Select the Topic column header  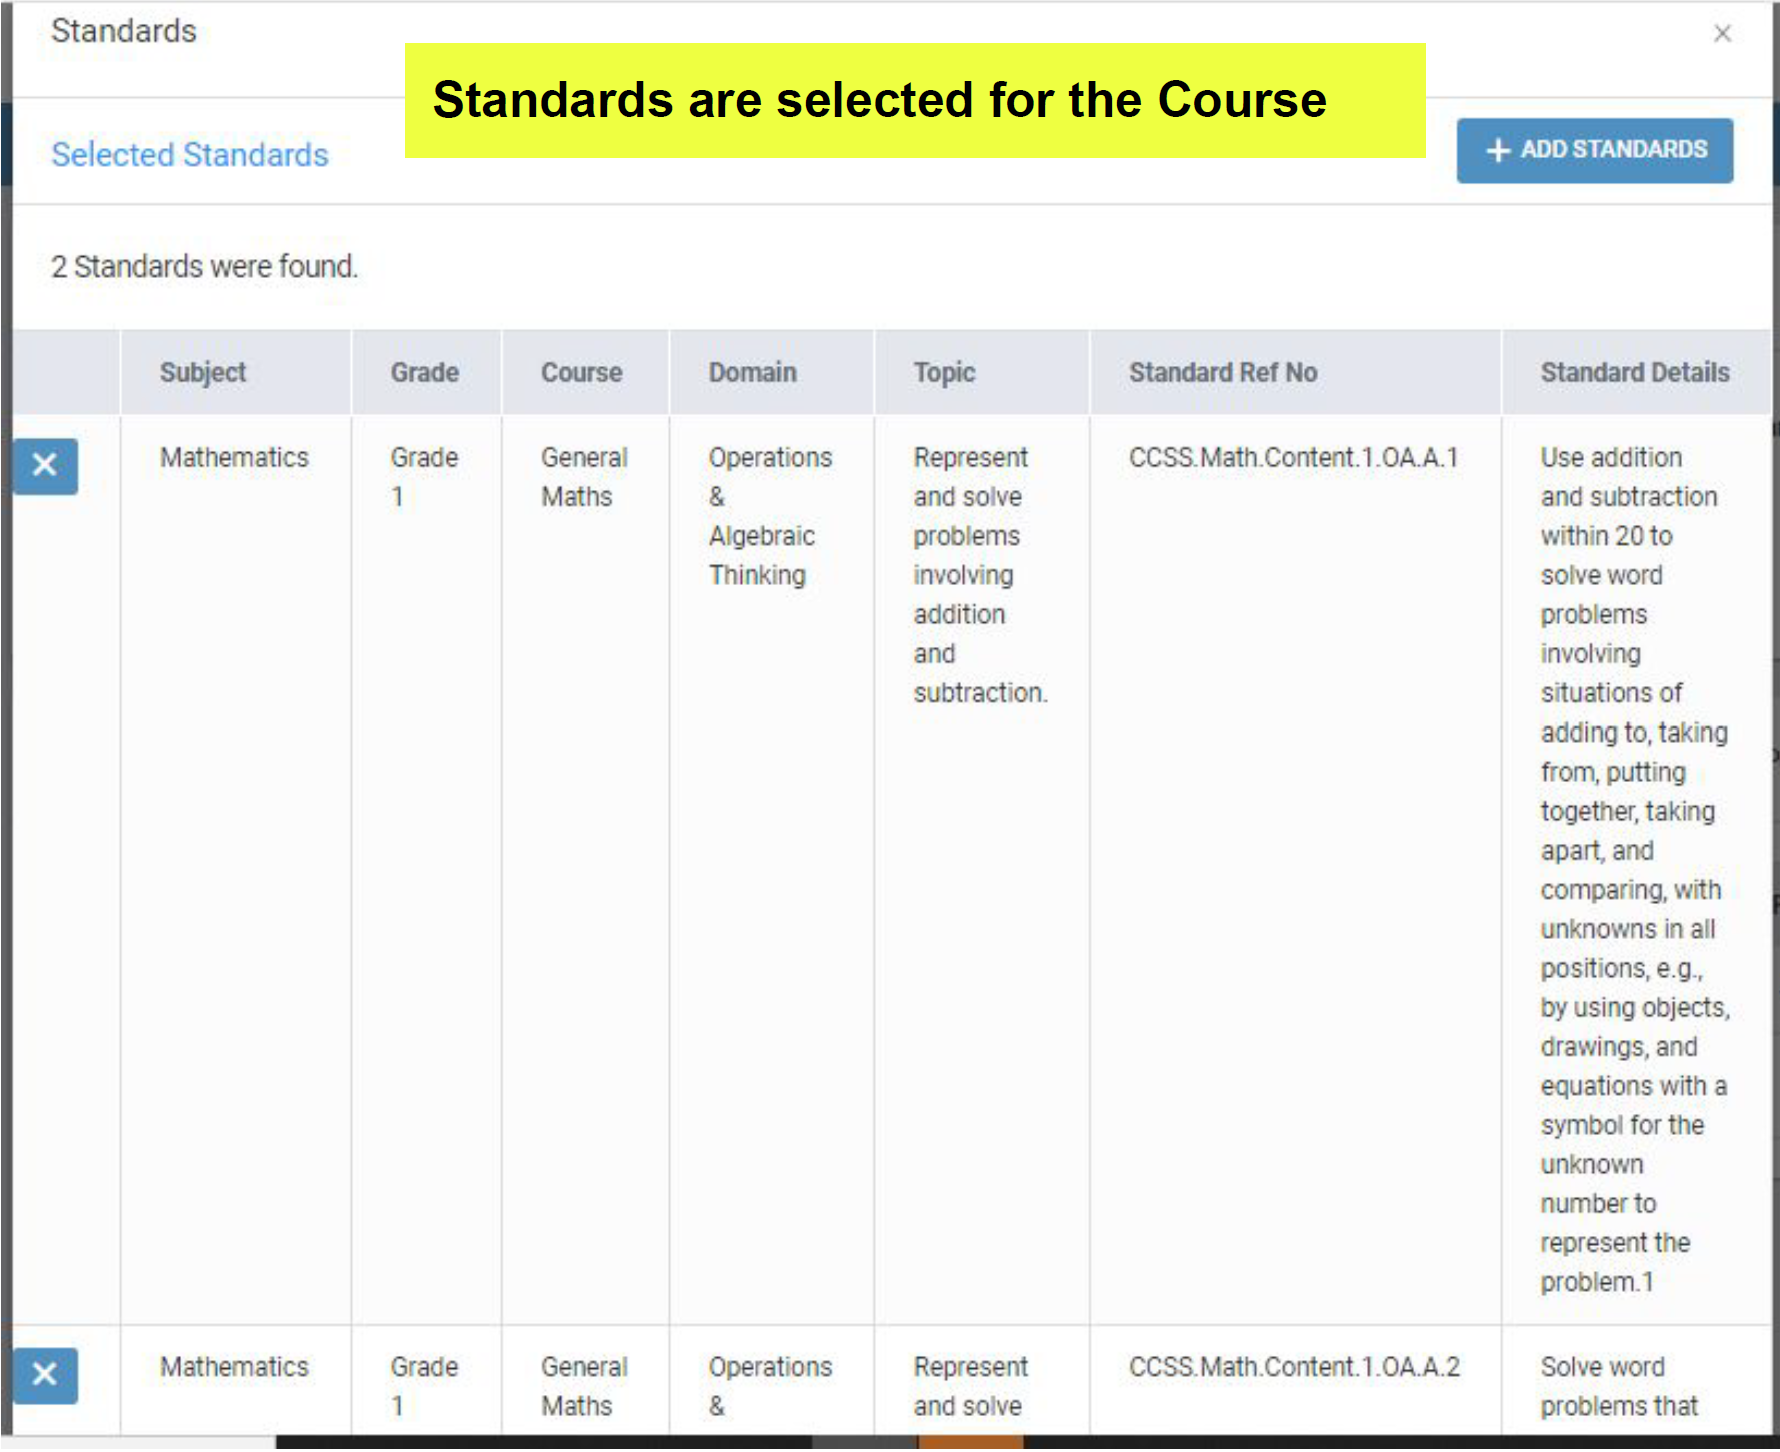click(944, 372)
